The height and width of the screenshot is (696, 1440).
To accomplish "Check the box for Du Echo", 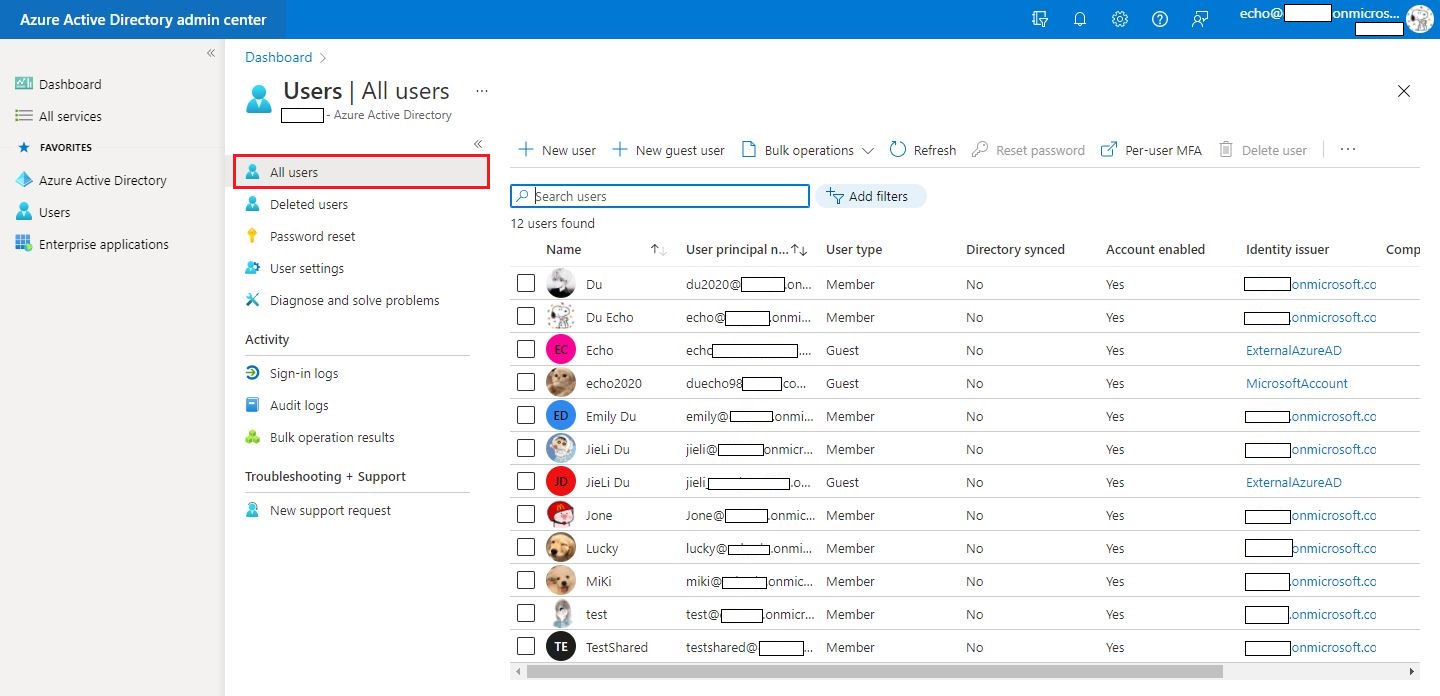I will [x=526, y=317].
